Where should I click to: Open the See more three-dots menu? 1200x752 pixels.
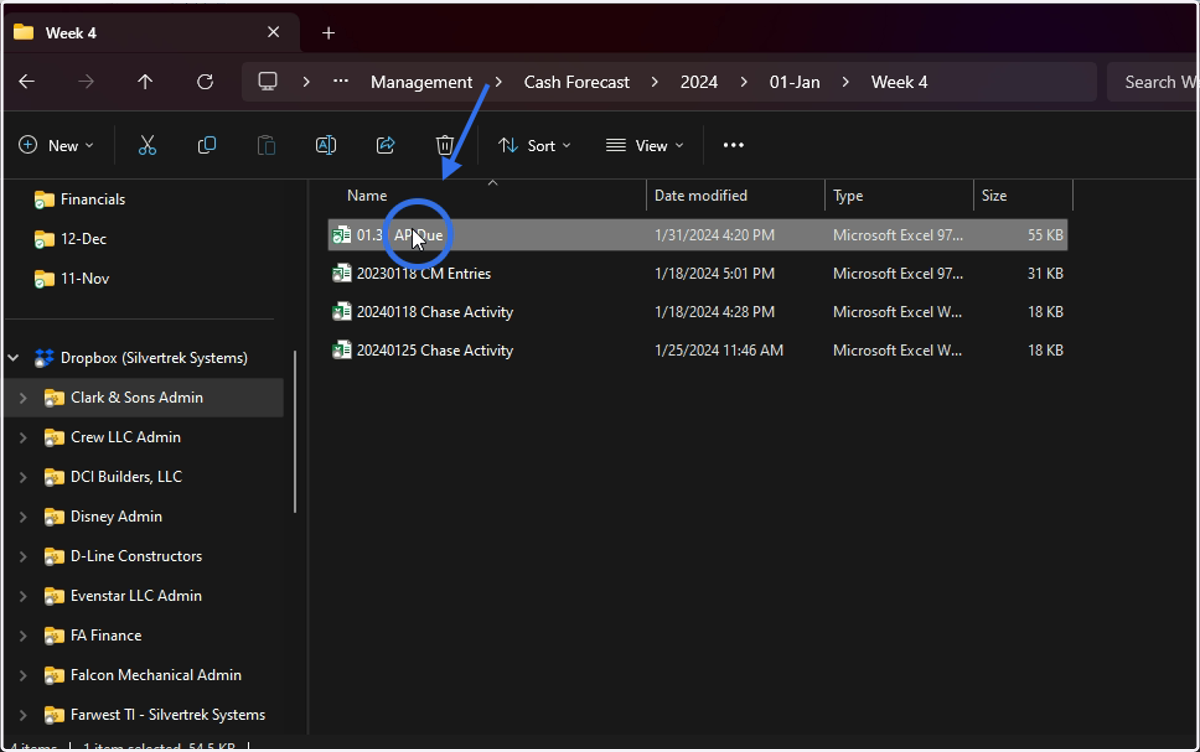pyautogui.click(x=733, y=146)
